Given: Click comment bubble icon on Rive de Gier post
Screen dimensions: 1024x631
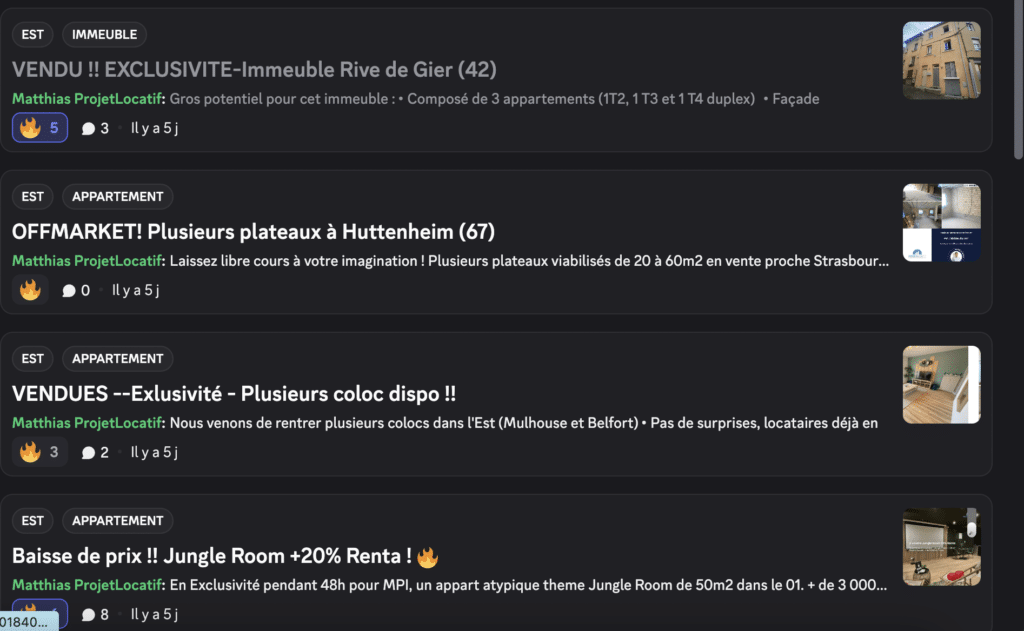Looking at the screenshot, I should pyautogui.click(x=88, y=128).
